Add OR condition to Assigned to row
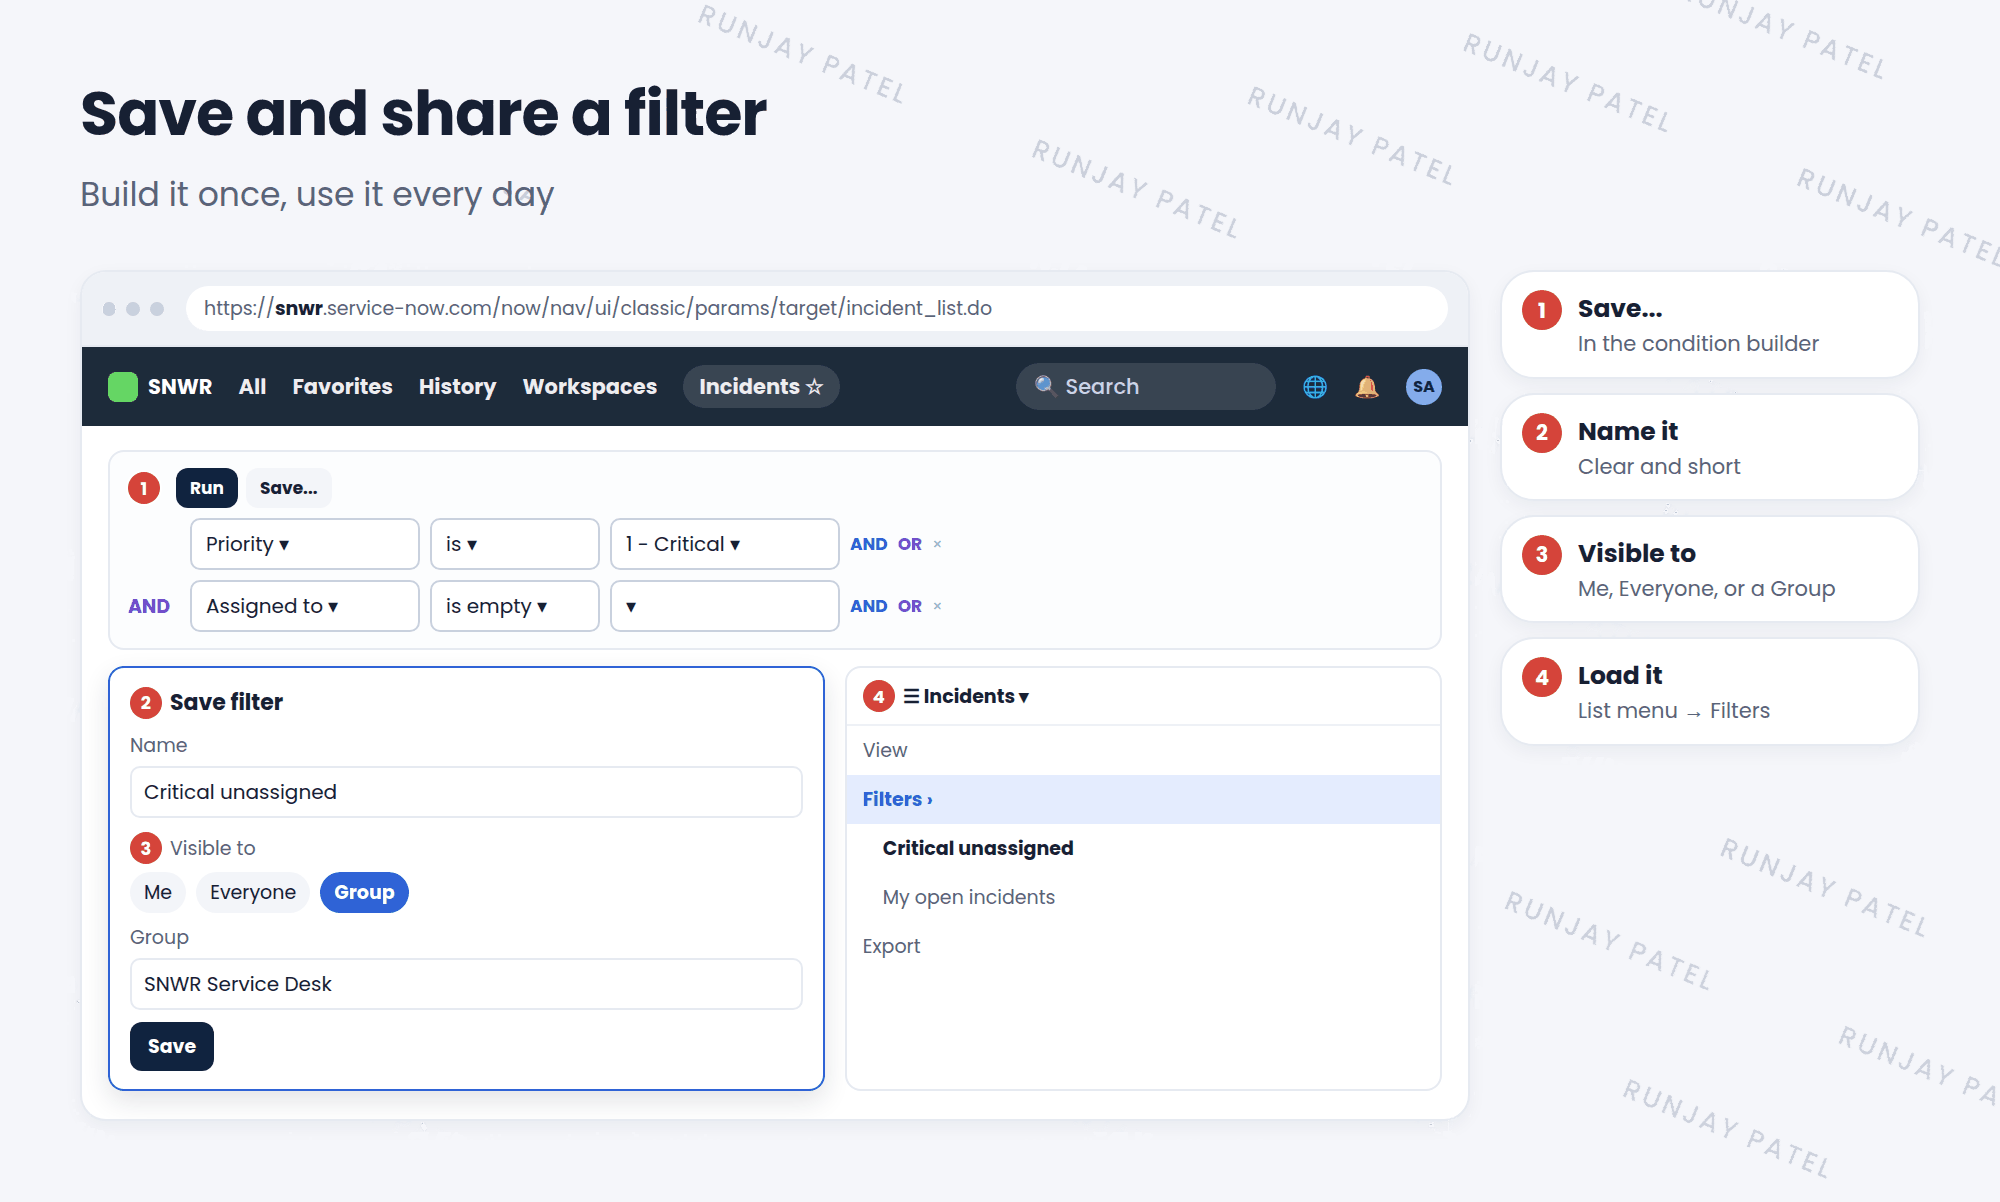2000x1202 pixels. click(910, 606)
